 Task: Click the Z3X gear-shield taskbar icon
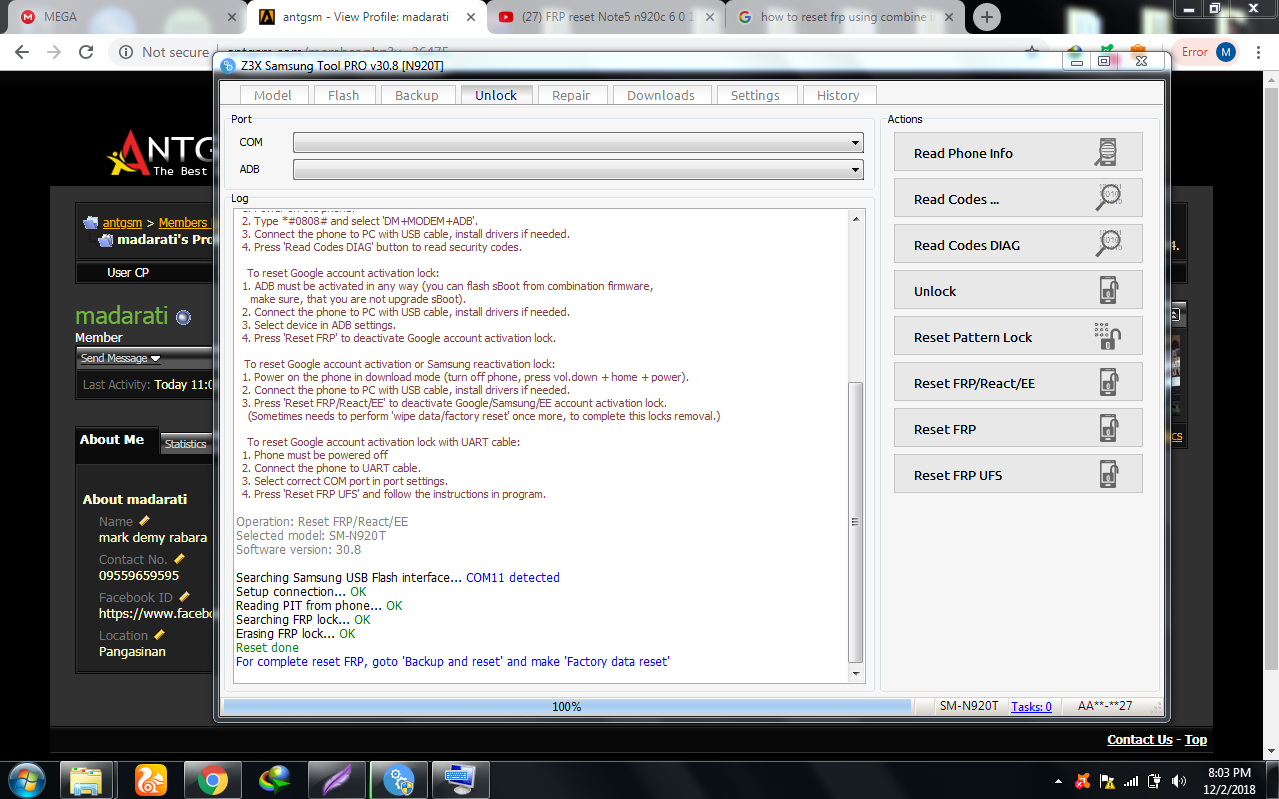[x=399, y=779]
